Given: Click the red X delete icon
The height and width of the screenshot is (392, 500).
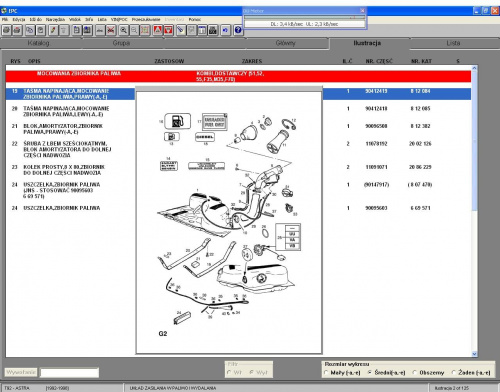Looking at the screenshot, I should [x=111, y=30].
